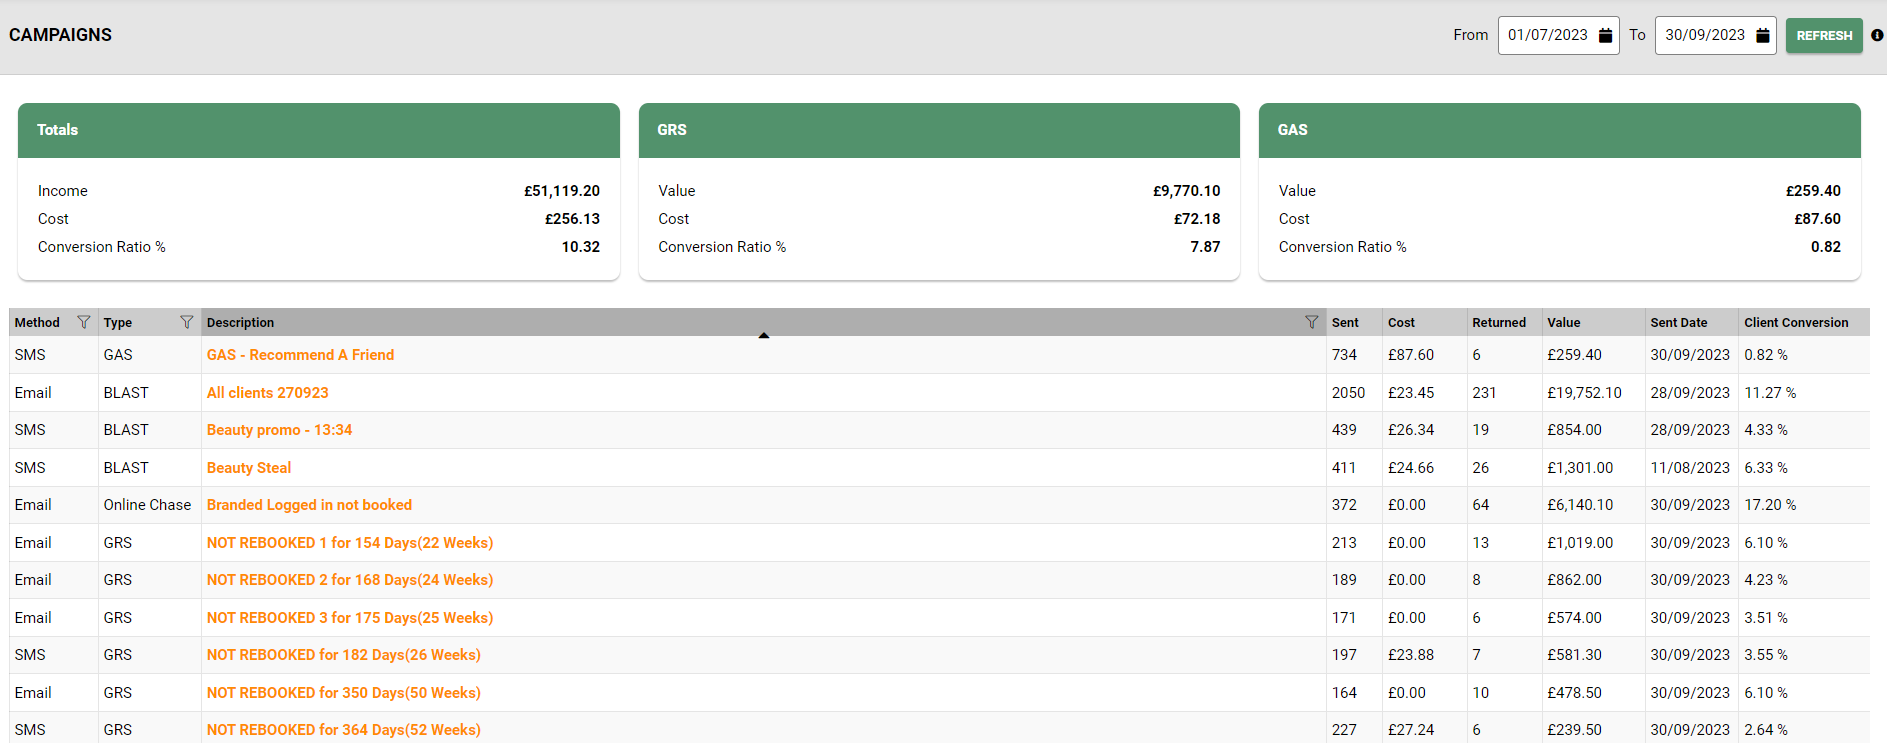Open the Method column filter icon
This screenshot has height=743, width=1887.
(84, 322)
